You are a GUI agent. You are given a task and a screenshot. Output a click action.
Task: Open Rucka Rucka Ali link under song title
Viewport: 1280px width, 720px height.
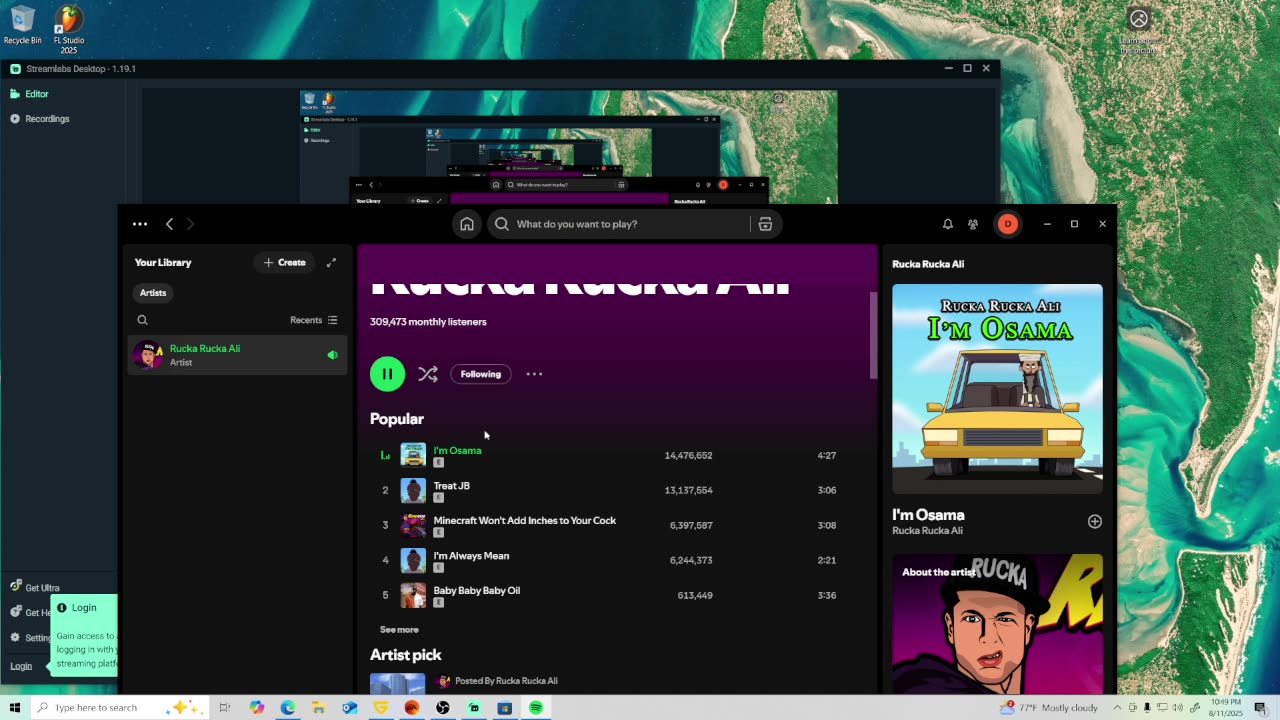pyautogui.click(x=927, y=531)
